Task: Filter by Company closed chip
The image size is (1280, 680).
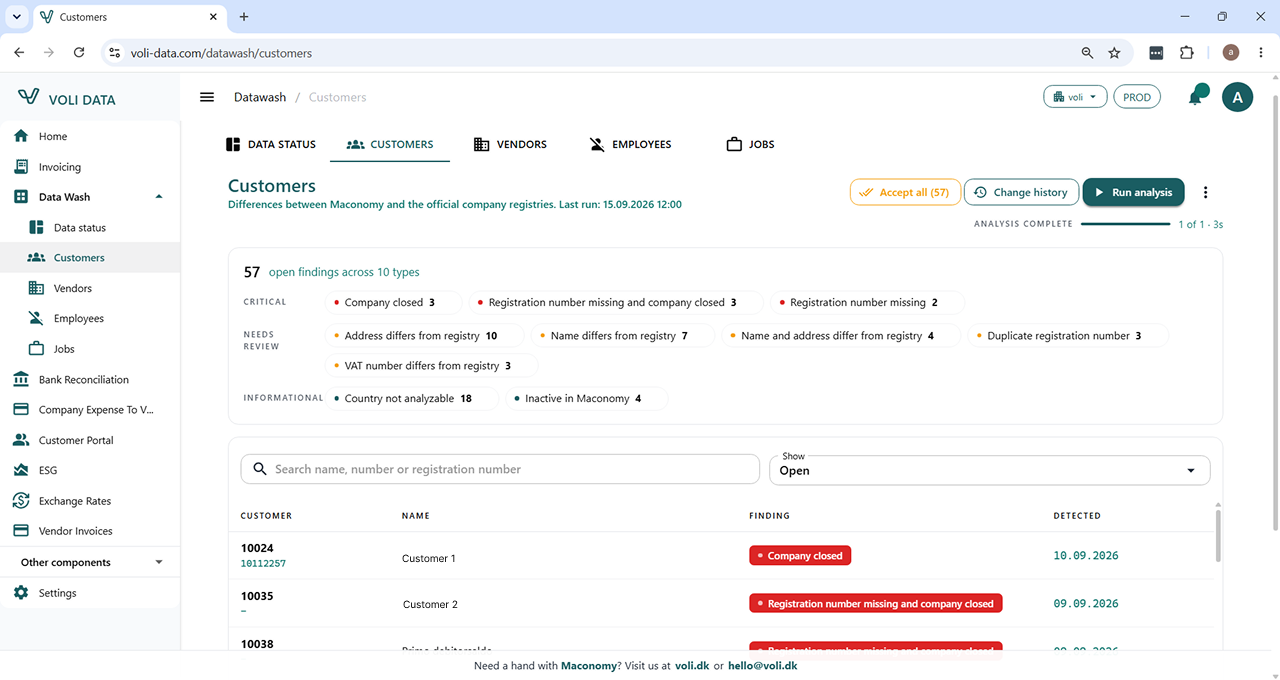Action: pos(394,303)
